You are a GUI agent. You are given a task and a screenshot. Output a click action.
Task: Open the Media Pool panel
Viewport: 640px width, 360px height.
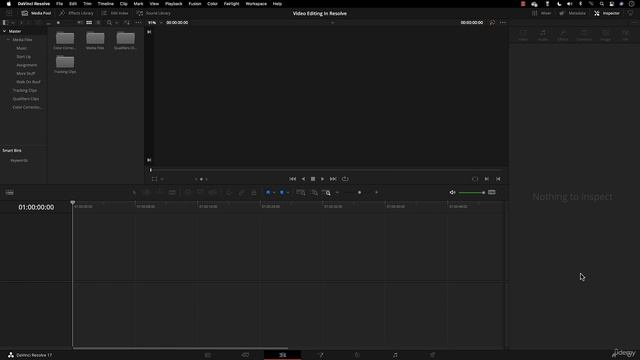(x=36, y=13)
